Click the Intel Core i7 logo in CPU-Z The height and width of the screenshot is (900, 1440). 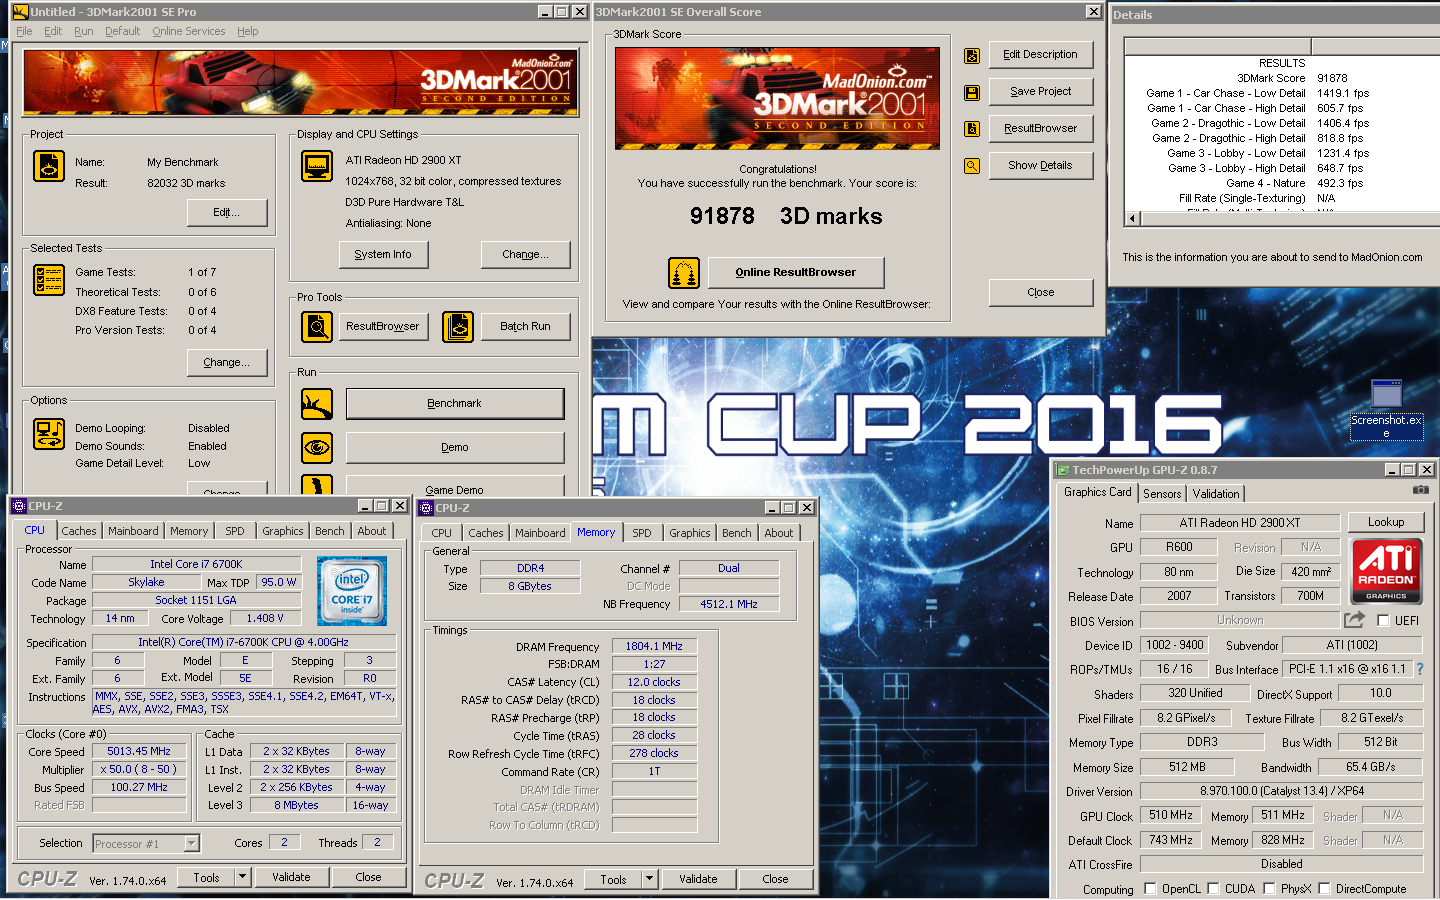(352, 592)
